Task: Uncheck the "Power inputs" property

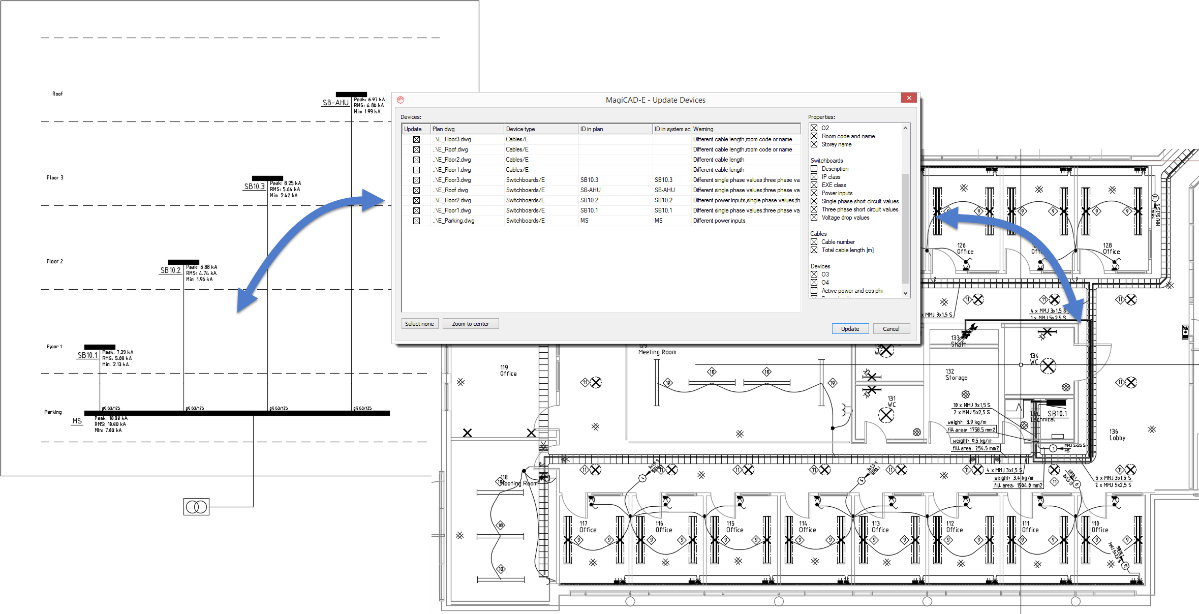Action: (x=813, y=193)
